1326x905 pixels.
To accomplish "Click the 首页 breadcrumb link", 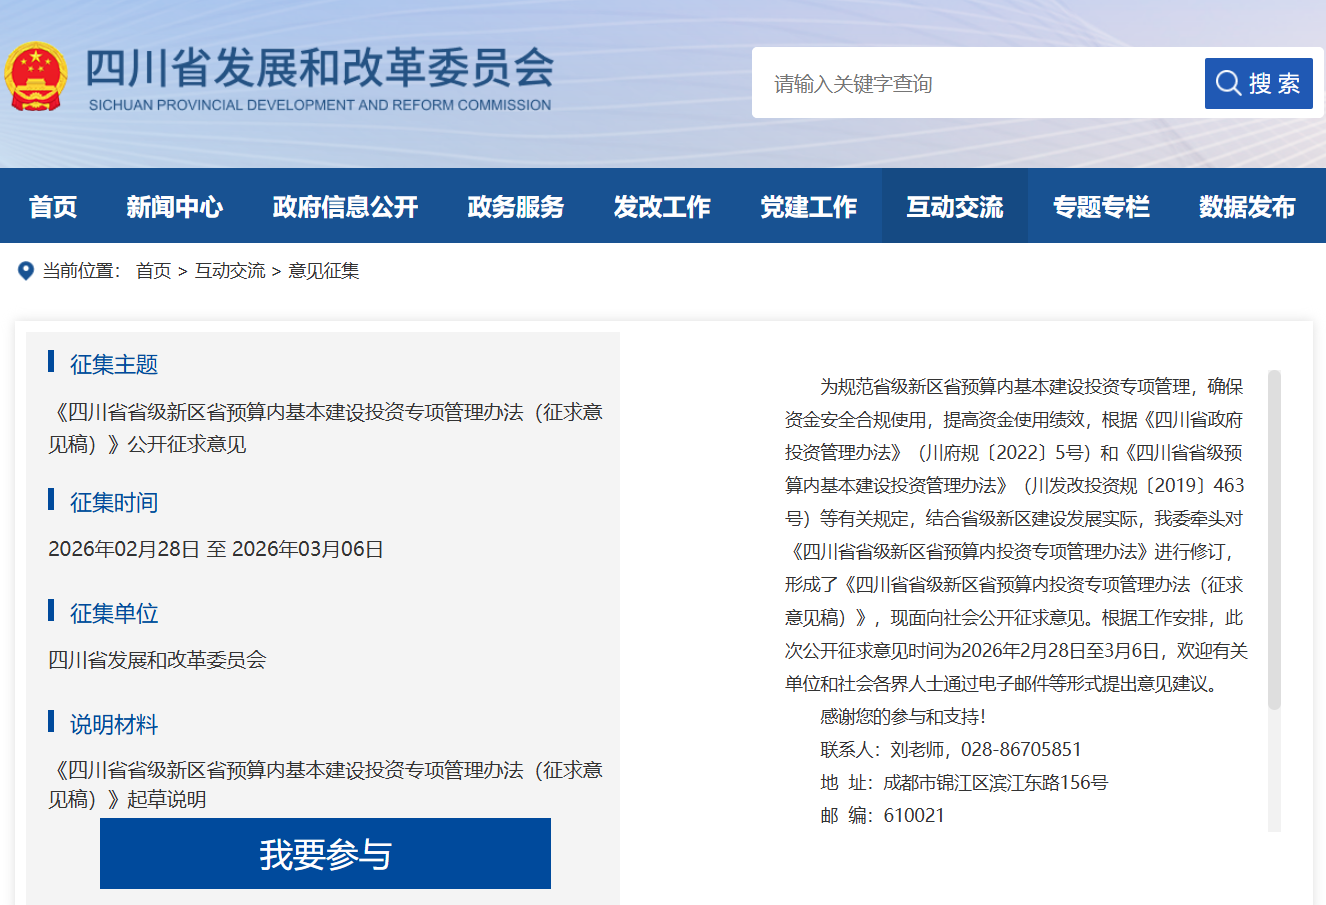I will [153, 271].
